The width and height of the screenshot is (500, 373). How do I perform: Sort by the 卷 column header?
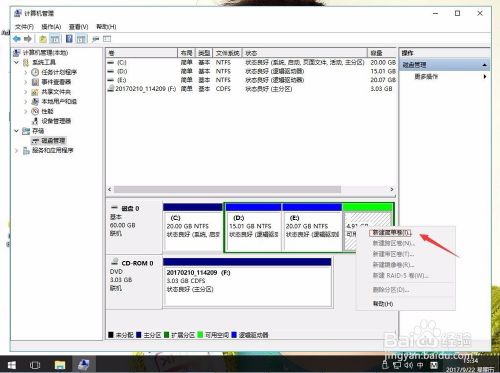tap(142, 53)
